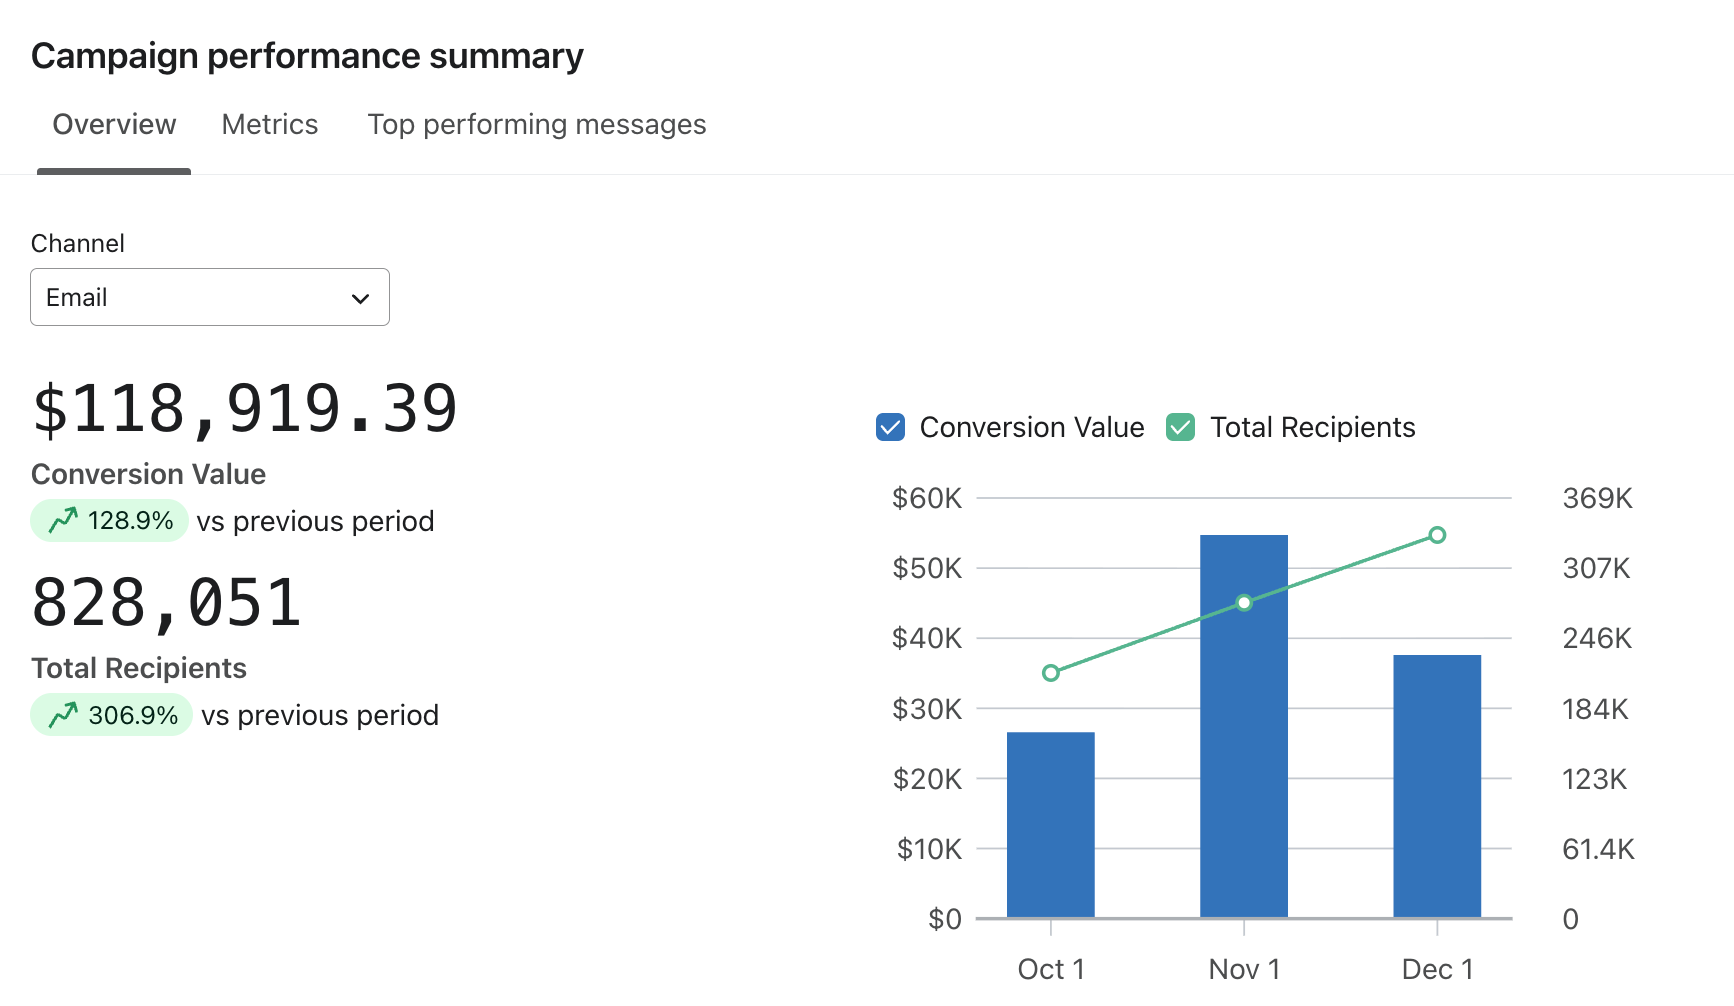Switch to the Metrics tab

(269, 124)
